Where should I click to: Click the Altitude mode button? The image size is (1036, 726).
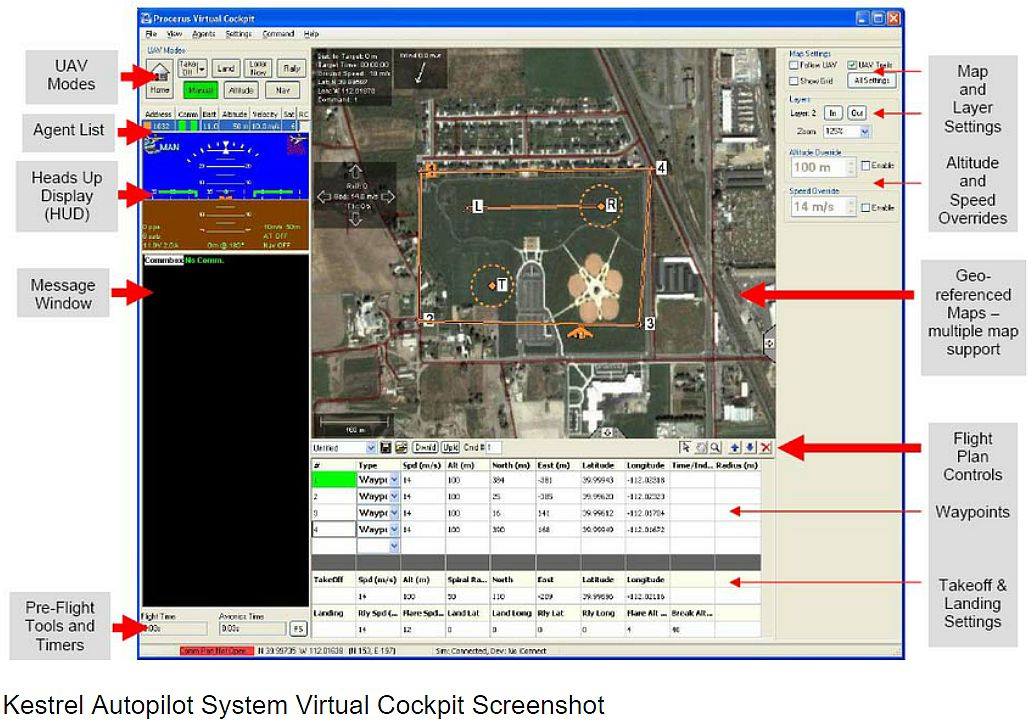tap(241, 91)
